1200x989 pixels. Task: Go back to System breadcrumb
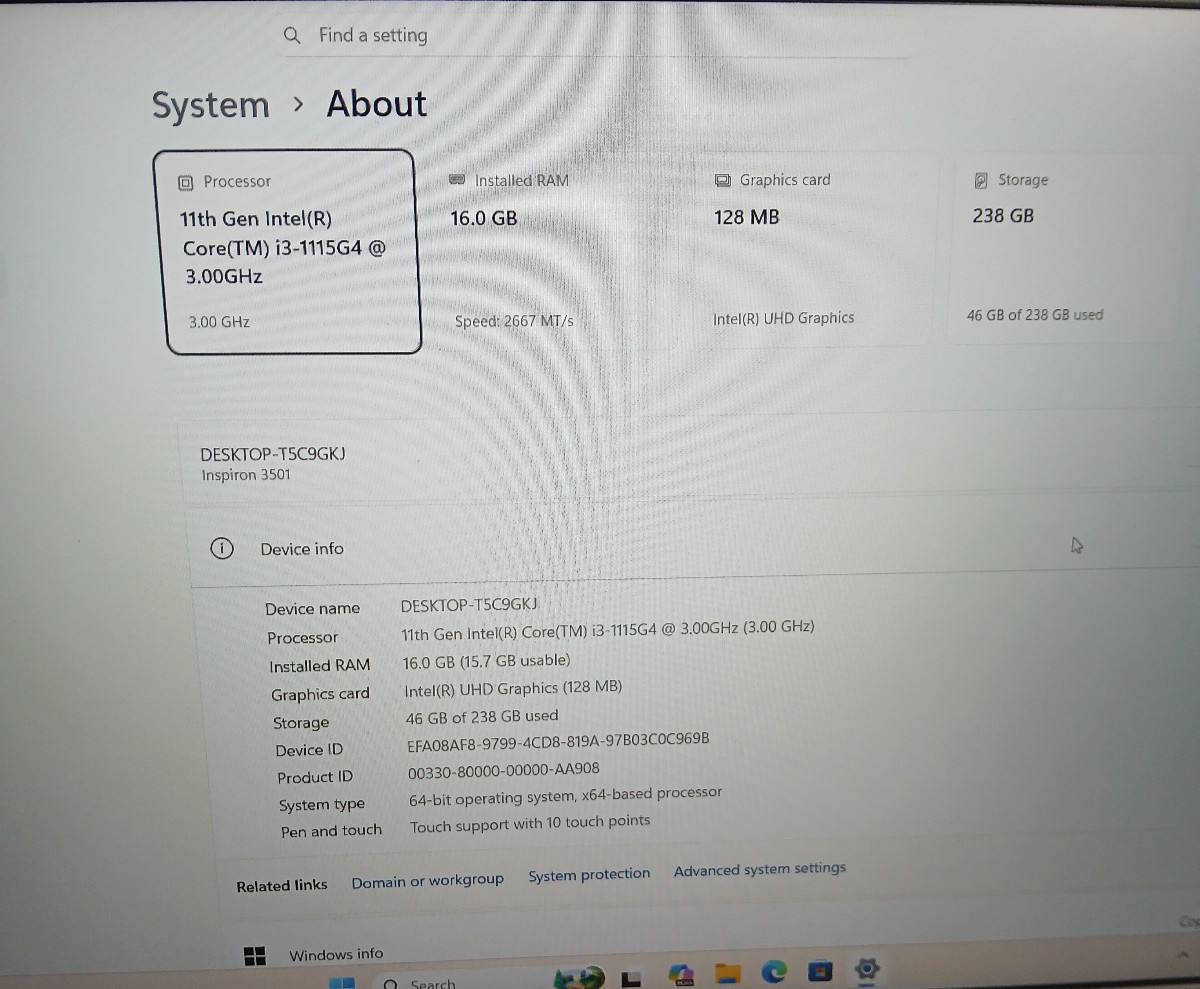coord(211,105)
